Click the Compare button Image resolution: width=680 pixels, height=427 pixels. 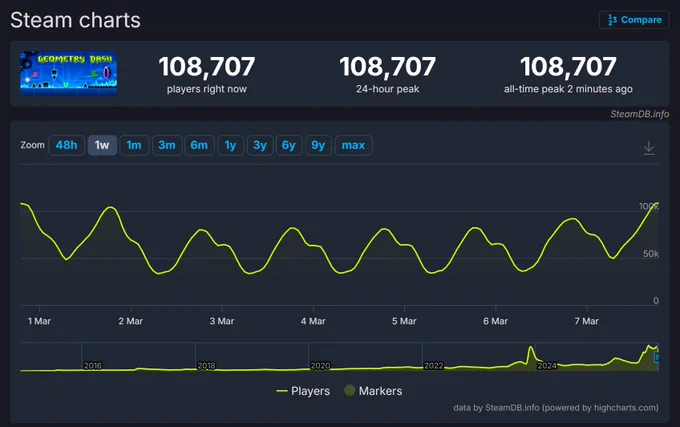point(634,20)
